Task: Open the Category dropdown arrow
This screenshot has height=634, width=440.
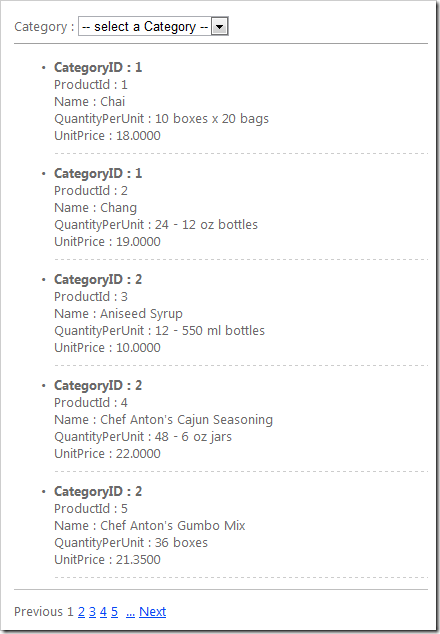Action: [220, 27]
